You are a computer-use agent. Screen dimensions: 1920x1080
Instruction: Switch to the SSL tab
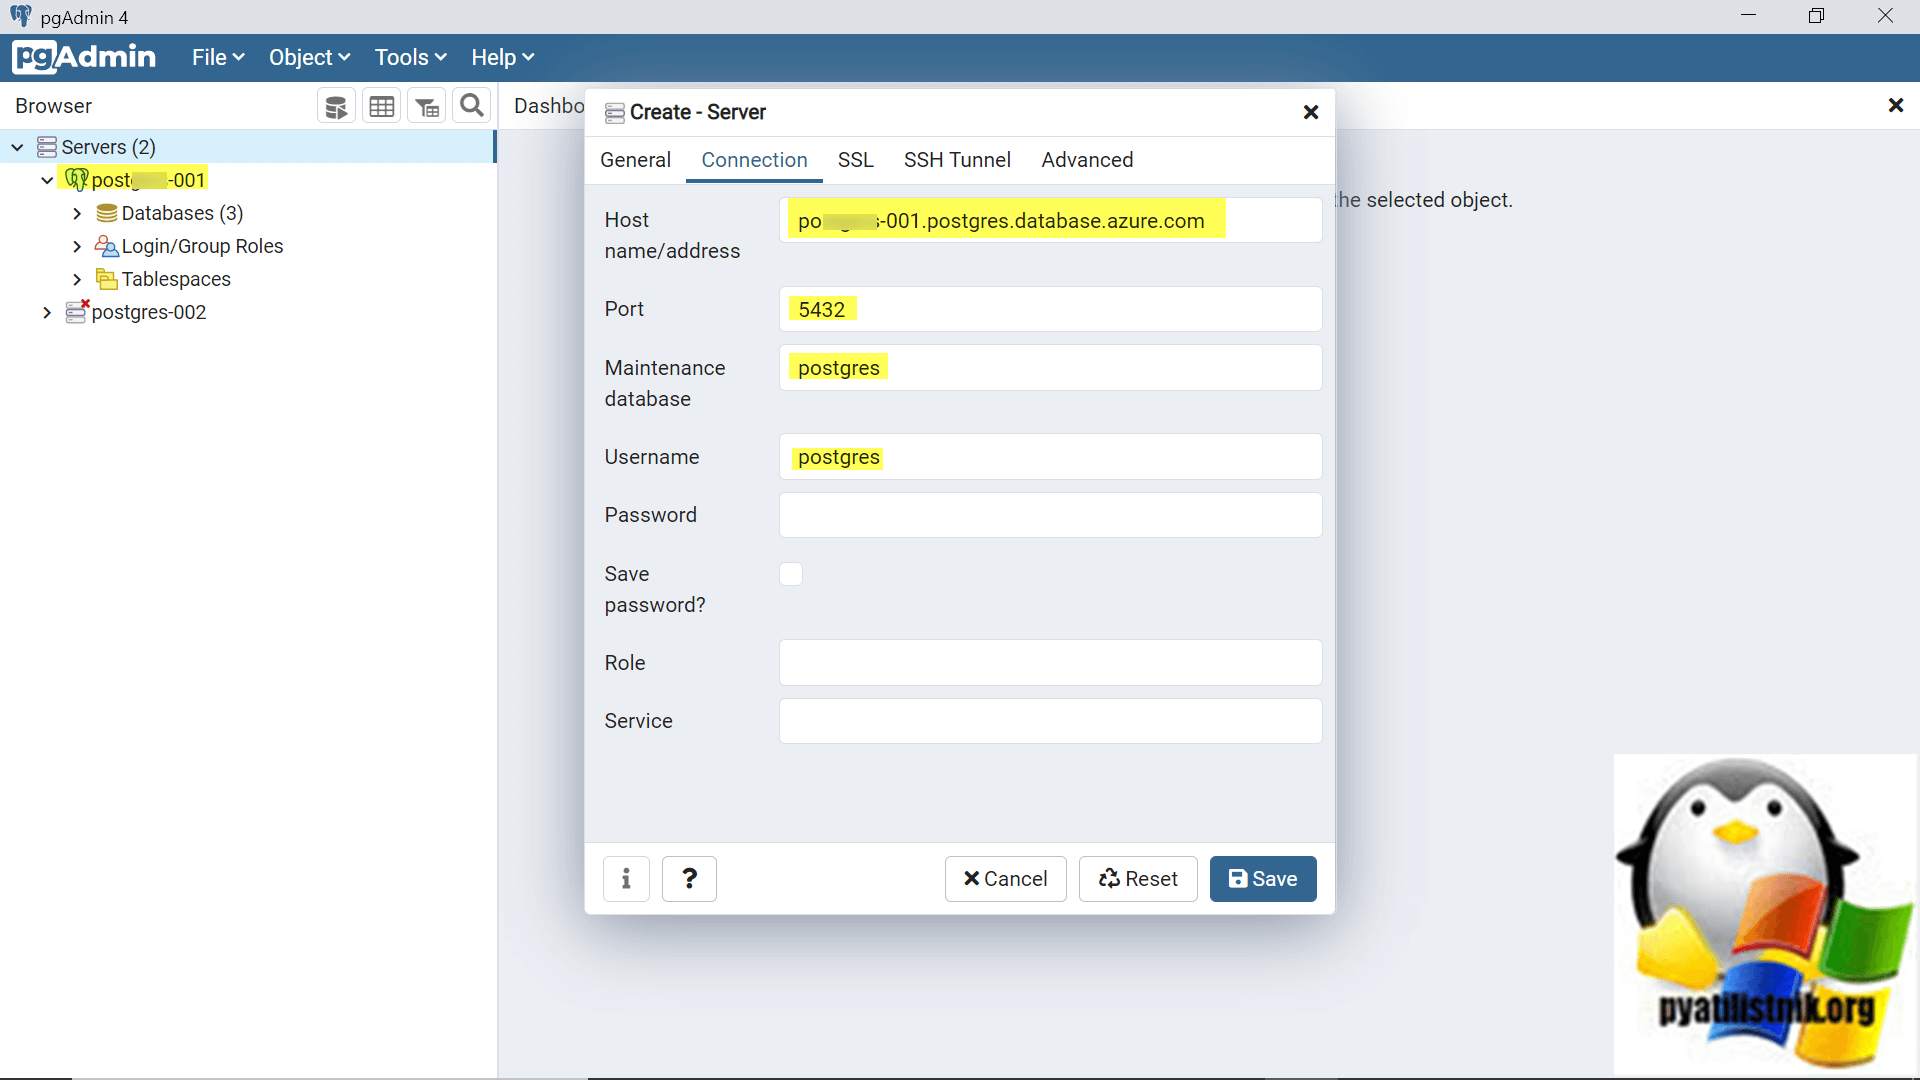(x=856, y=160)
